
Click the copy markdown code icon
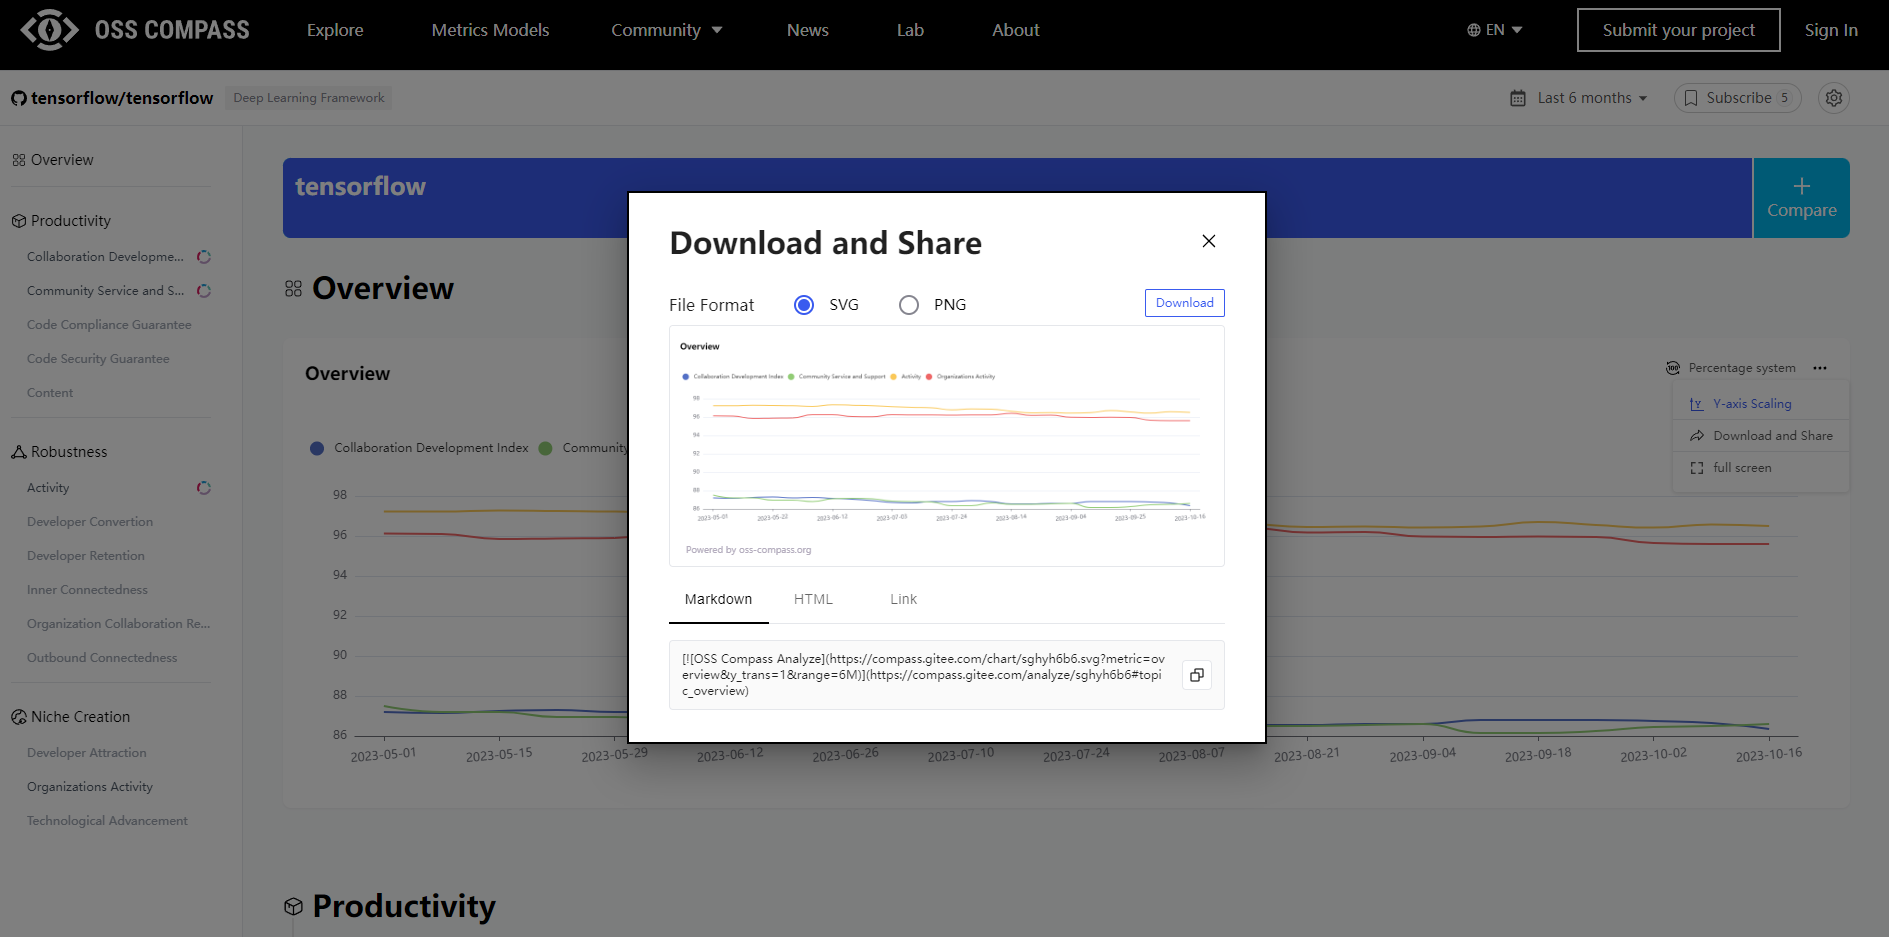pos(1196,675)
